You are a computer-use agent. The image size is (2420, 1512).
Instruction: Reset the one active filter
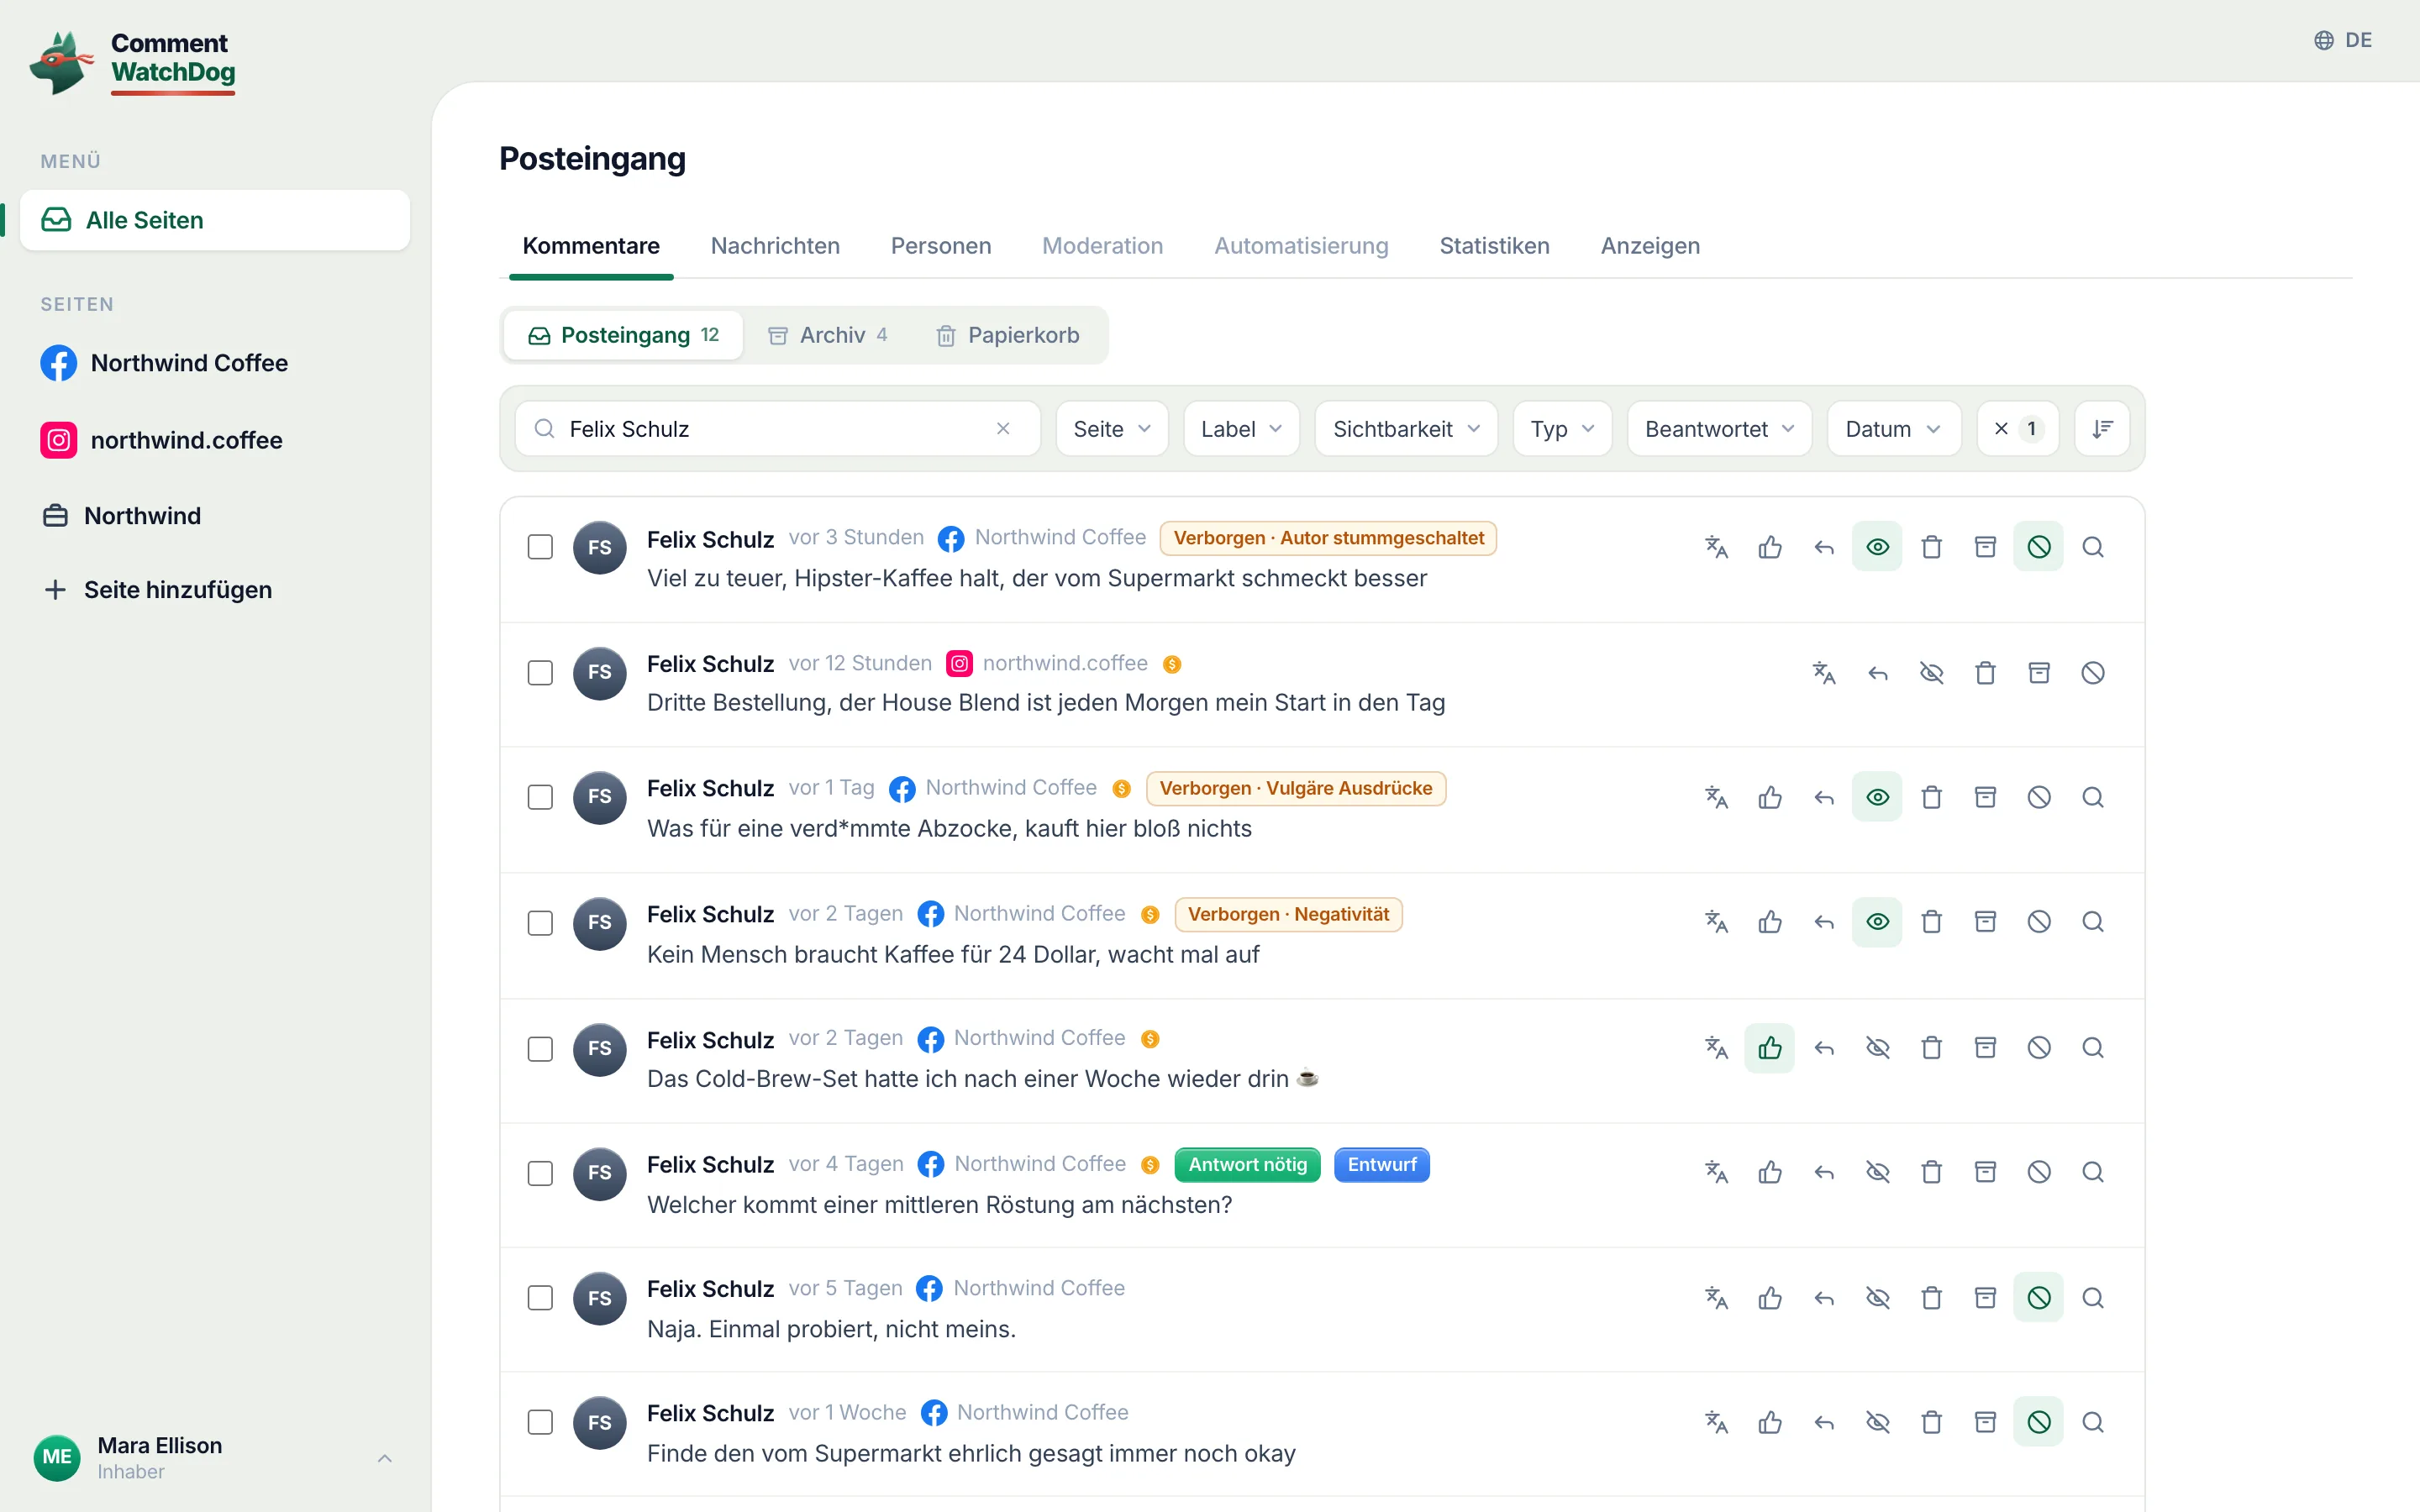click(x=2017, y=429)
